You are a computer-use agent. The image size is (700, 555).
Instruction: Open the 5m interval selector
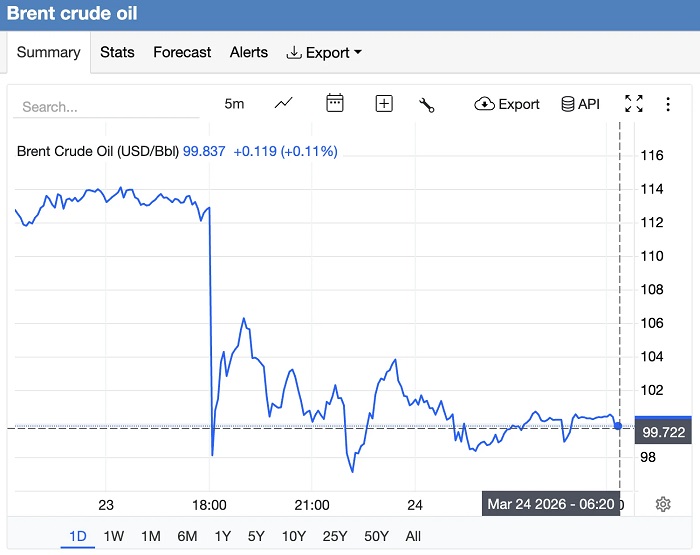pos(234,104)
